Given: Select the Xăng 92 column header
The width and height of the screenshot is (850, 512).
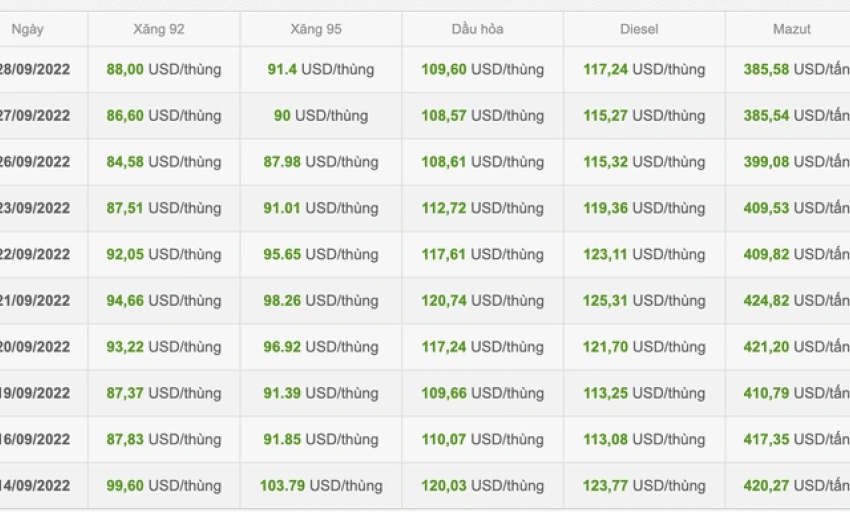Looking at the screenshot, I should (x=159, y=29).
